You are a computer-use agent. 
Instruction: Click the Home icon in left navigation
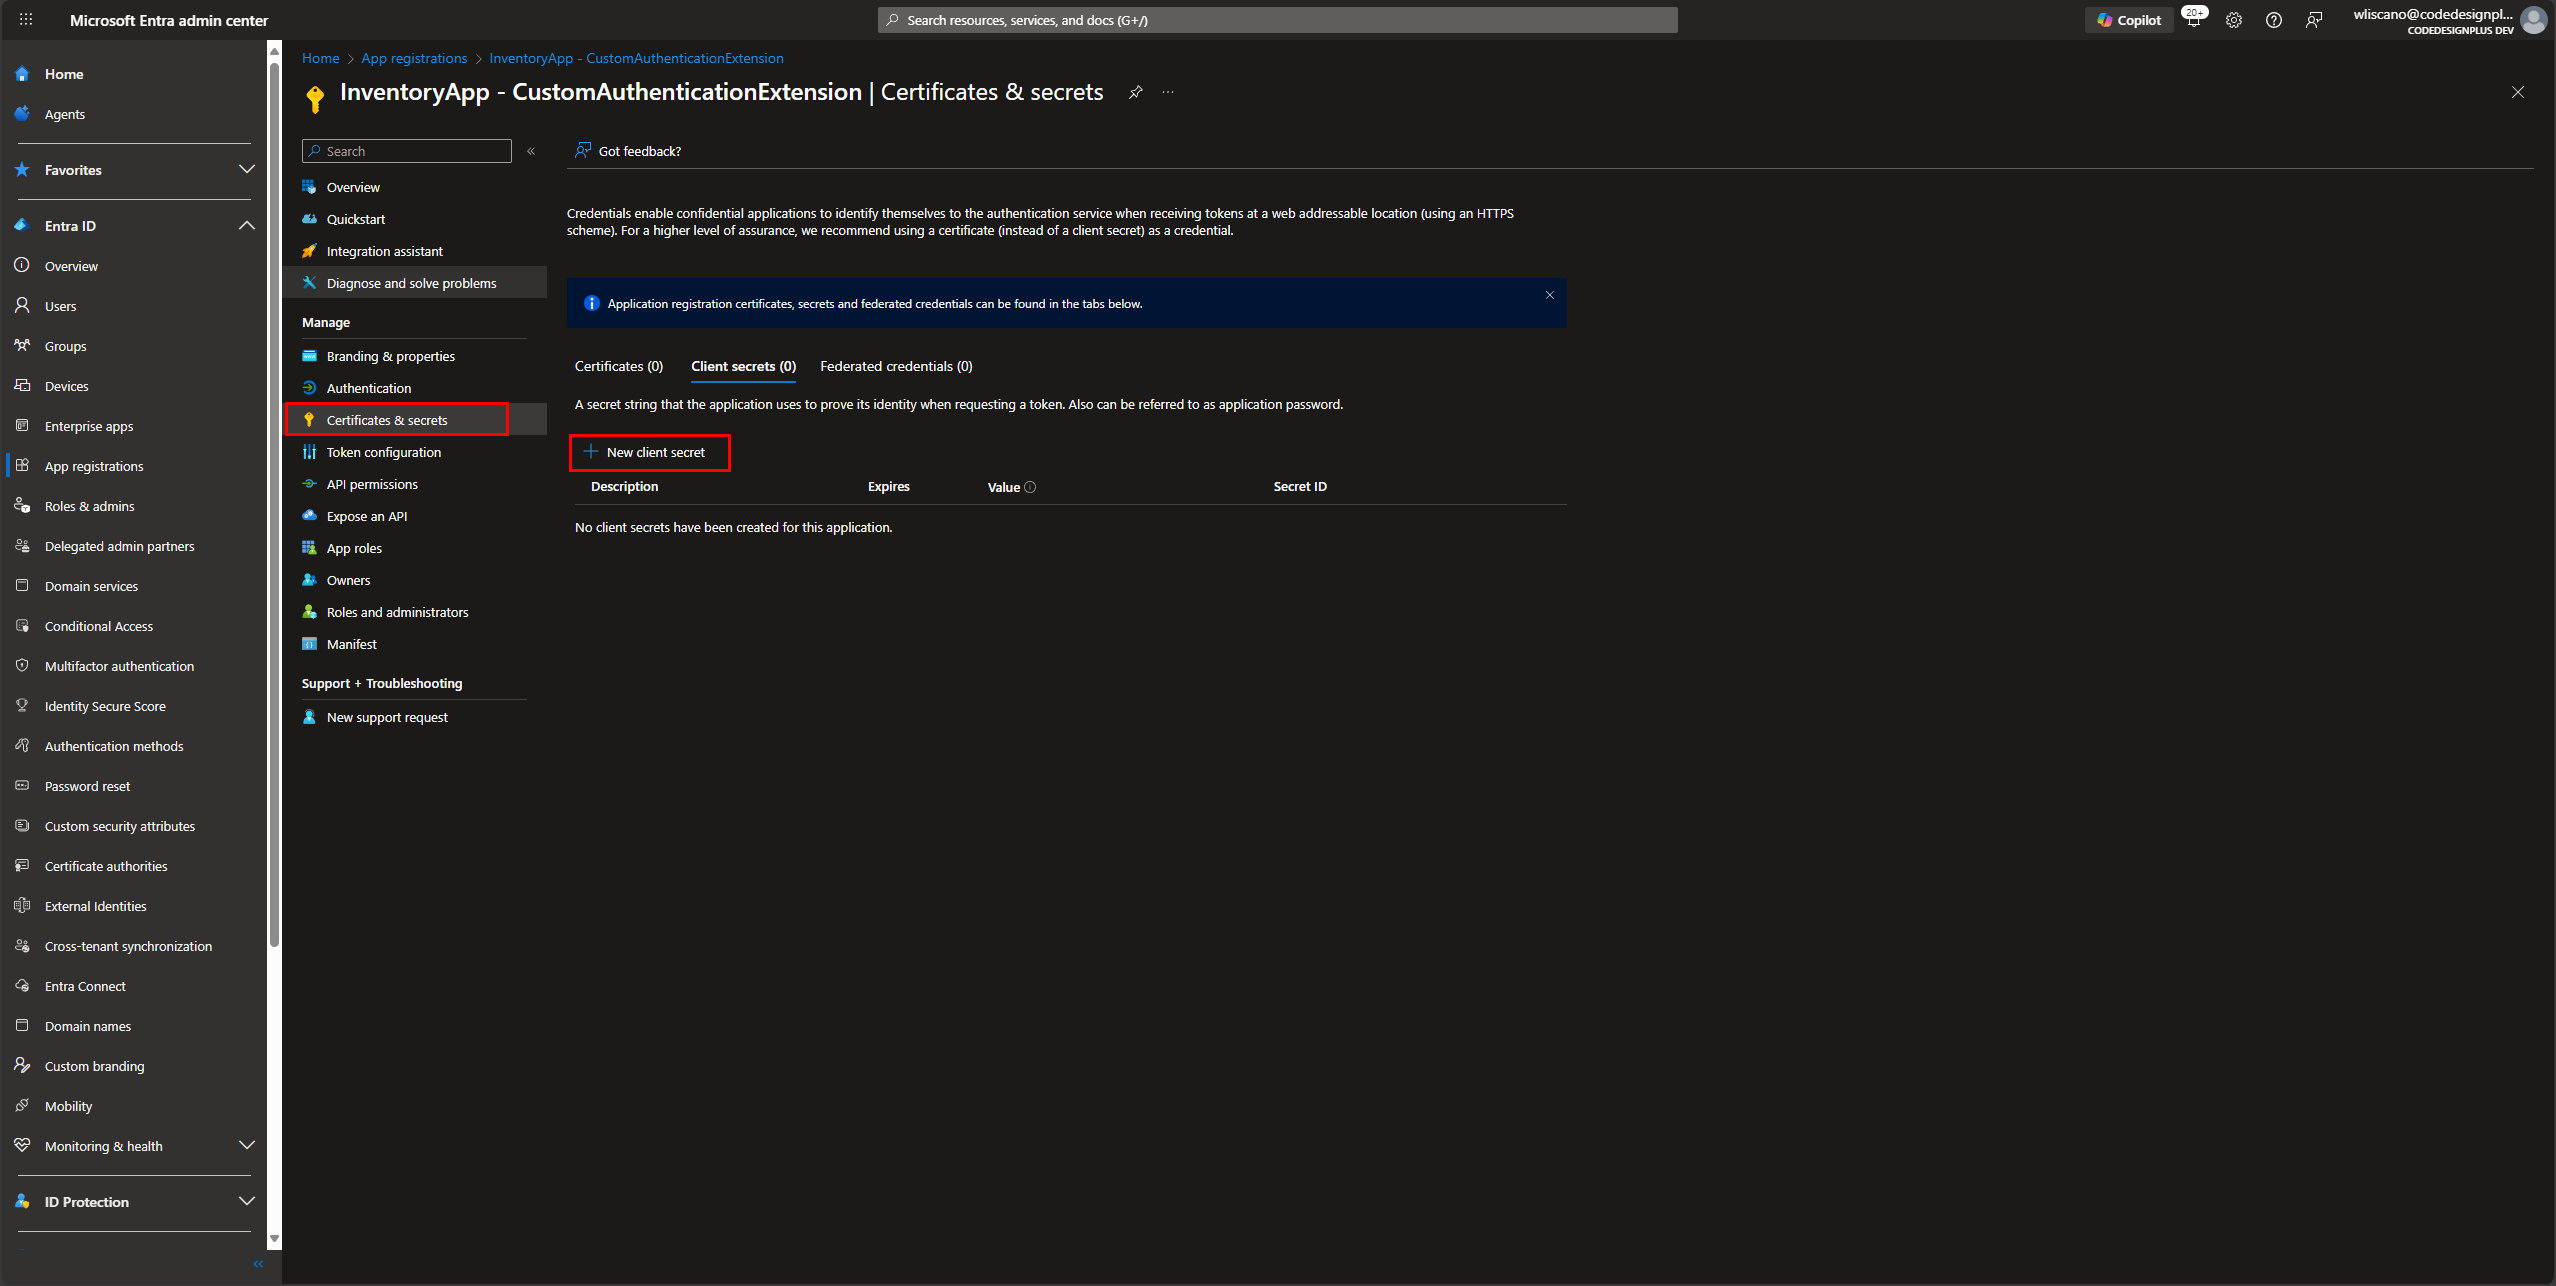(x=22, y=74)
